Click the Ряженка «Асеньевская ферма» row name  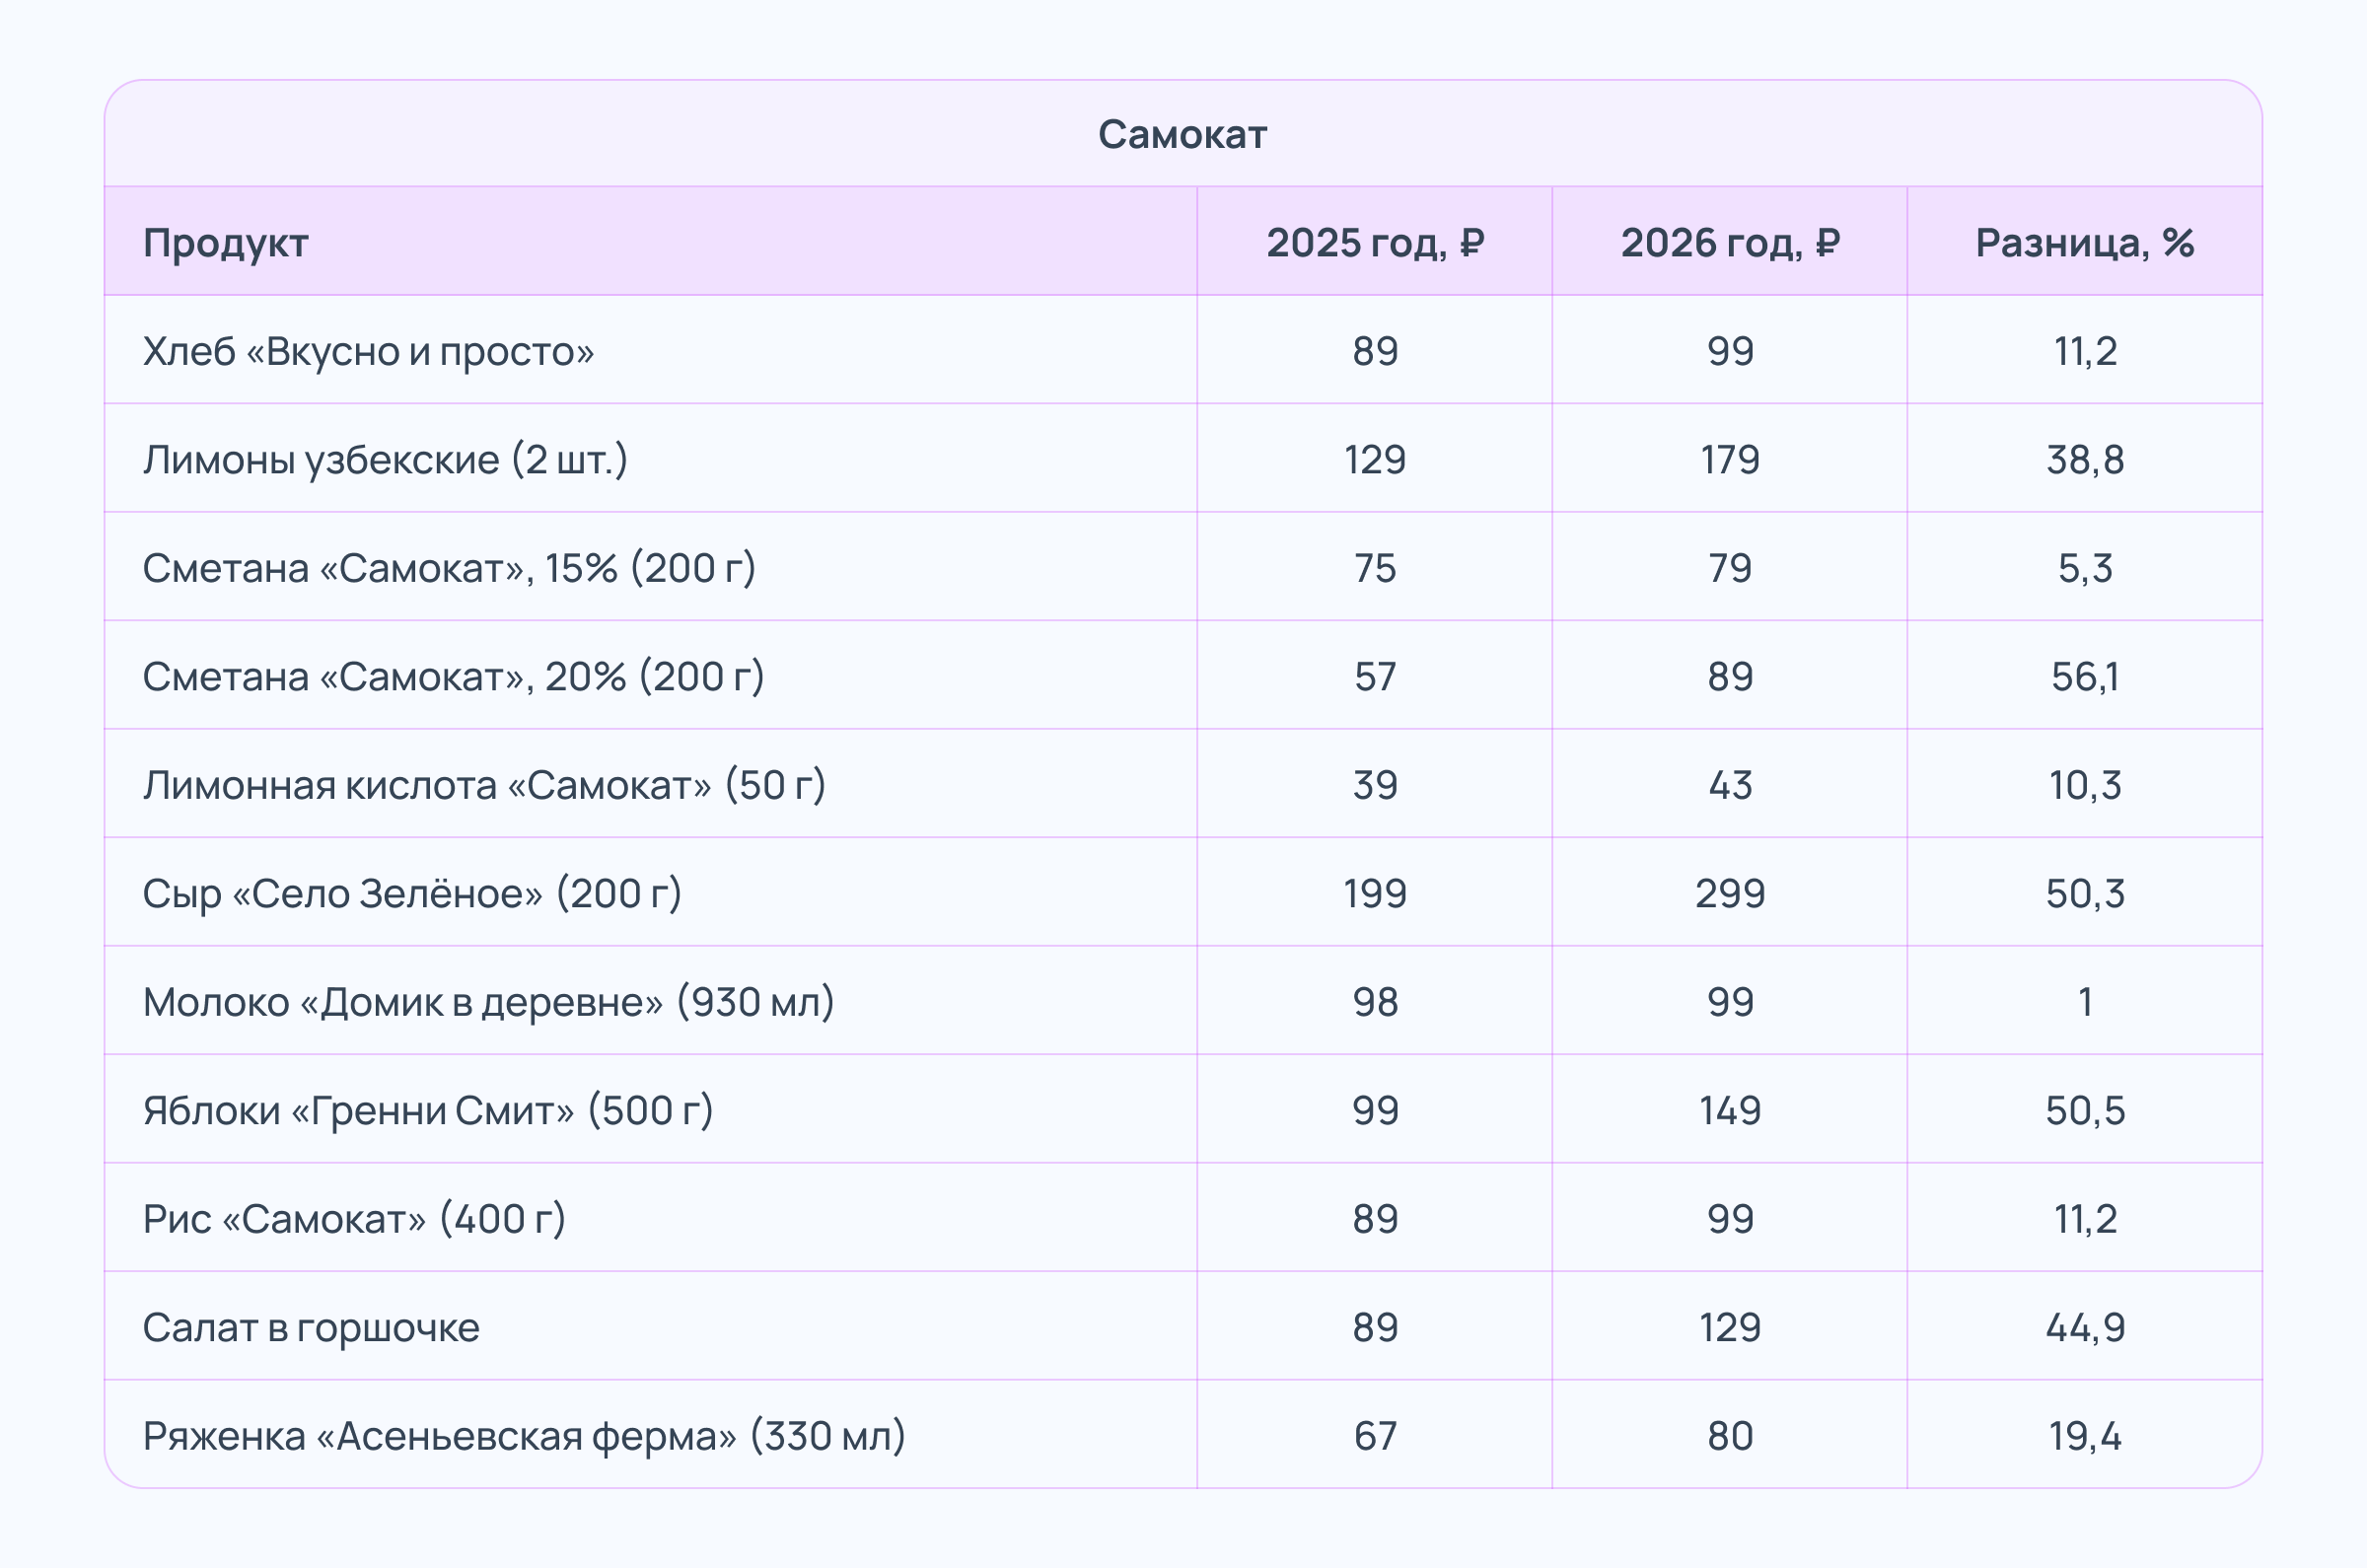[524, 1436]
